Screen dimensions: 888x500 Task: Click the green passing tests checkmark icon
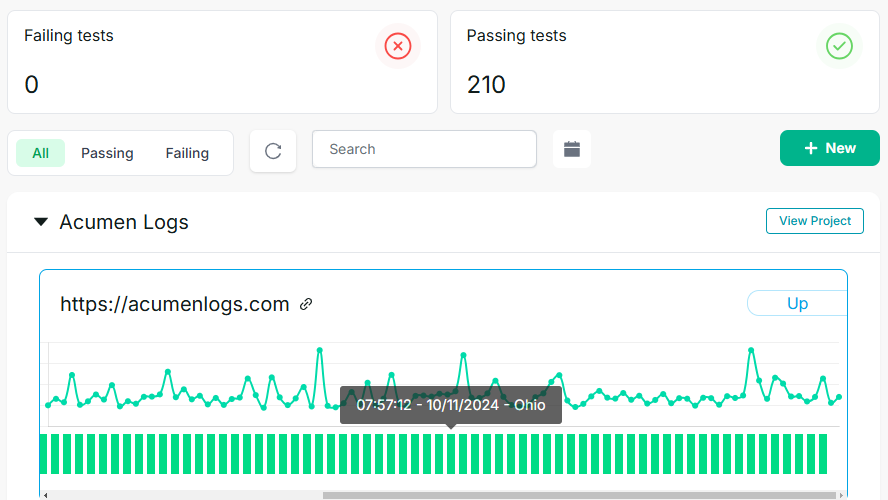(x=839, y=46)
